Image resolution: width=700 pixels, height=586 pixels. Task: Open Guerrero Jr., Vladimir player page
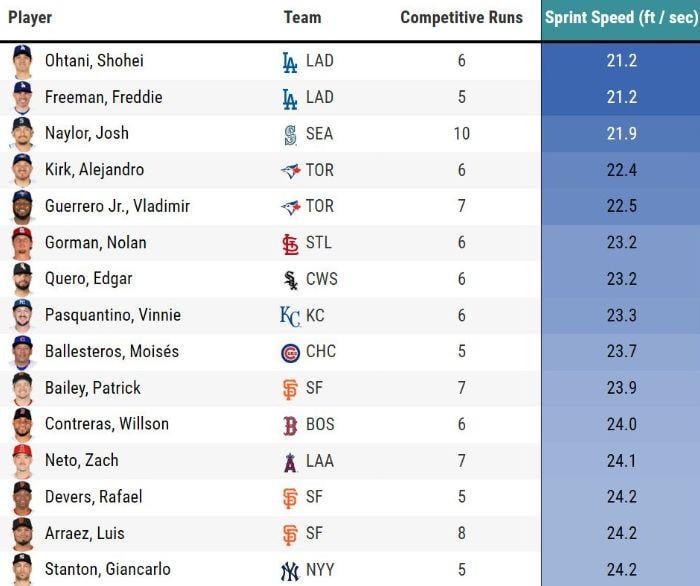pyautogui.click(x=117, y=206)
